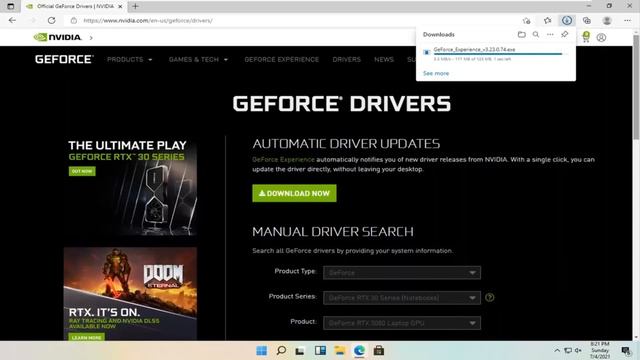Open the DOOM Eternal promo image
Image resolution: width=640 pixels, height=360 pixels.
point(131,293)
